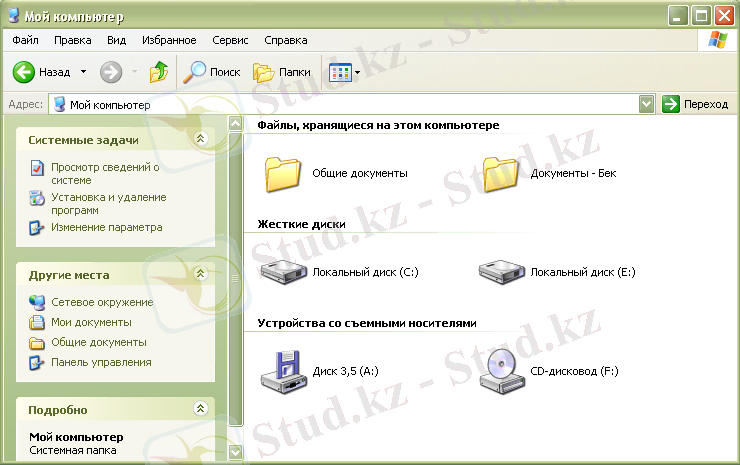Image resolution: width=740 pixels, height=465 pixels.
Task: Click the grey Forward arrow icon
Action: [111, 72]
